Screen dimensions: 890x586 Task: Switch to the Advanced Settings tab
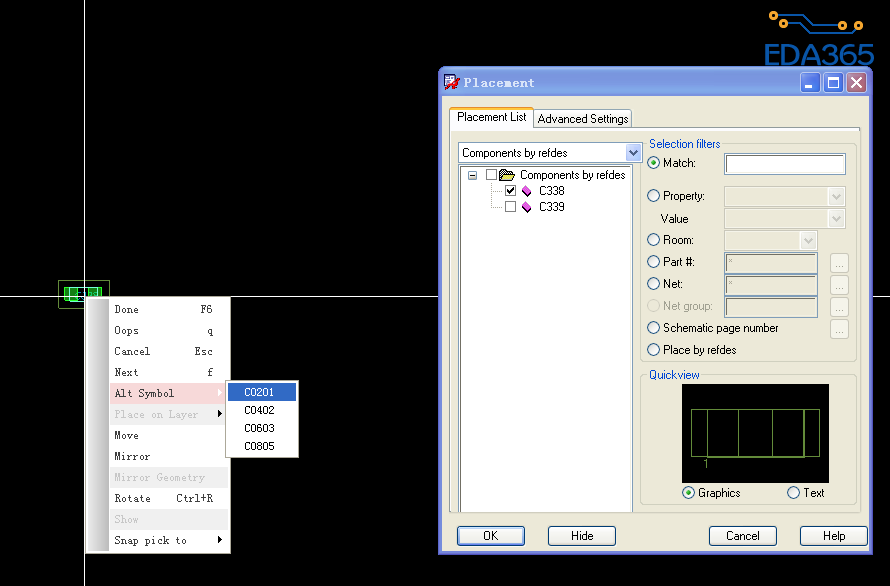583,119
